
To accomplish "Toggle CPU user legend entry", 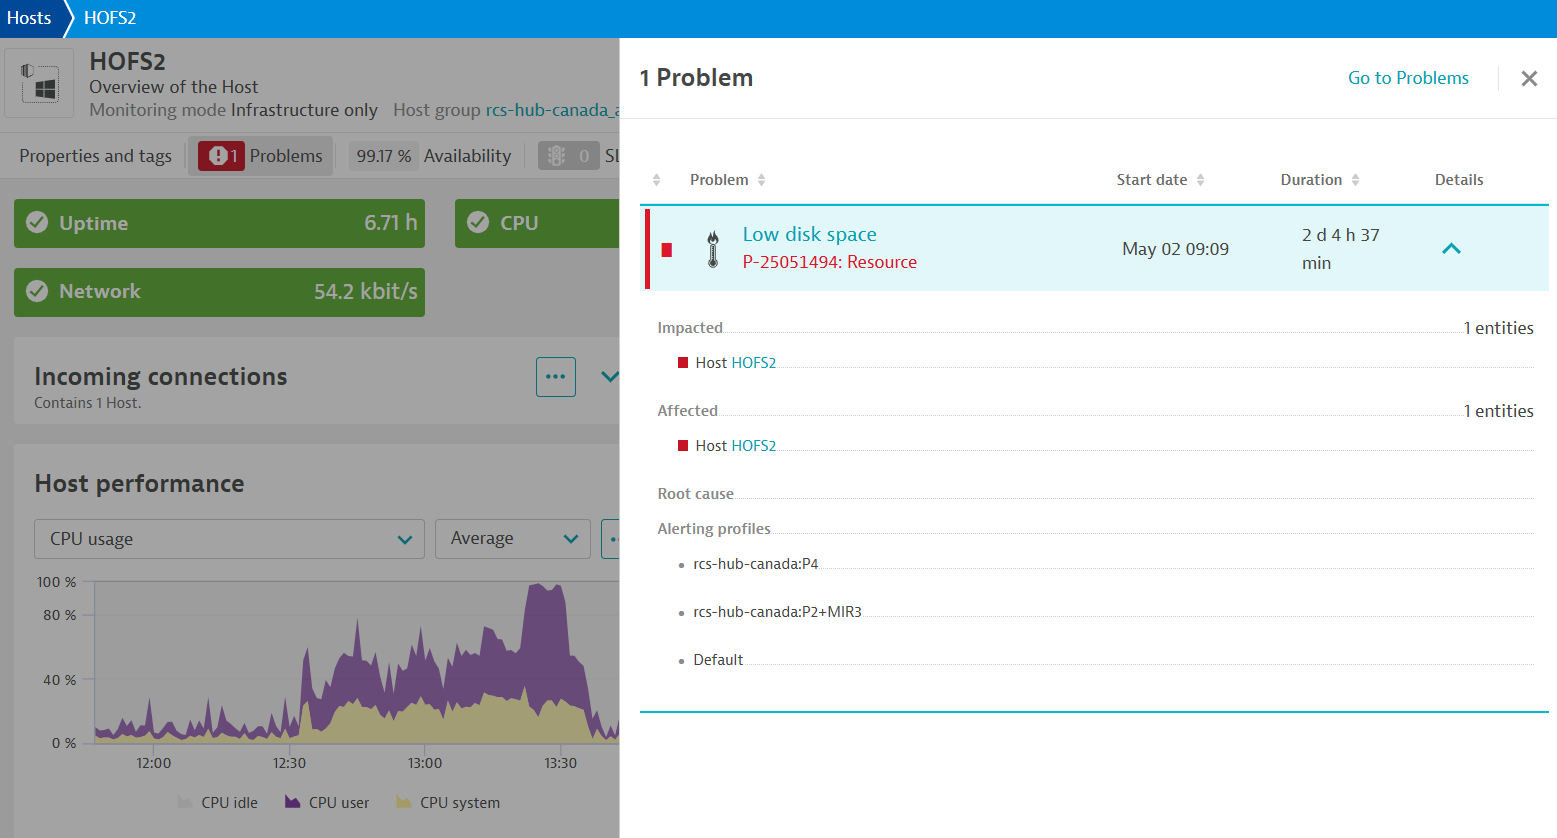I will pyautogui.click(x=327, y=803).
